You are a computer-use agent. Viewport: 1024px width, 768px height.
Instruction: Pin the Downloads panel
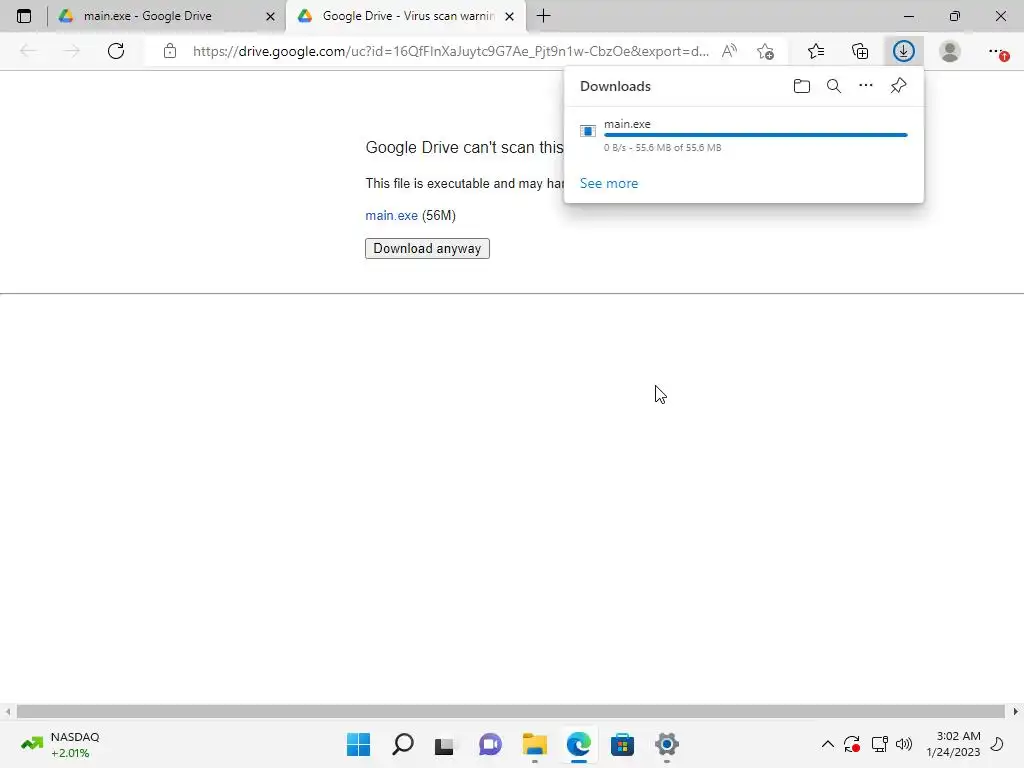[x=899, y=86]
